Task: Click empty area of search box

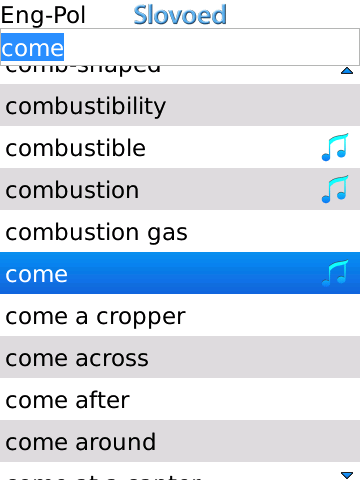Action: (212, 47)
